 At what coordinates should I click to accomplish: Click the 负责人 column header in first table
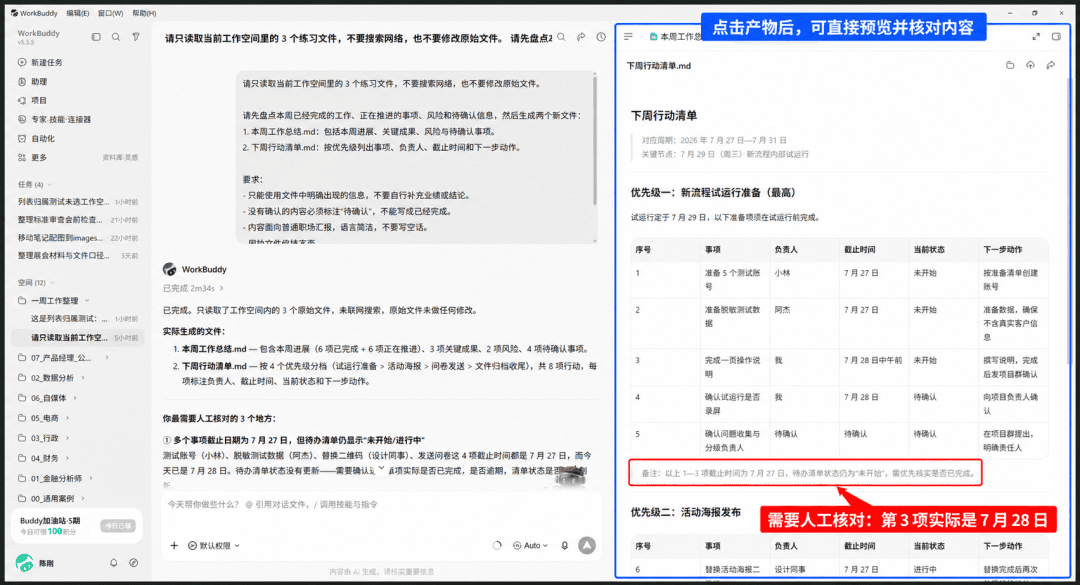(x=785, y=249)
